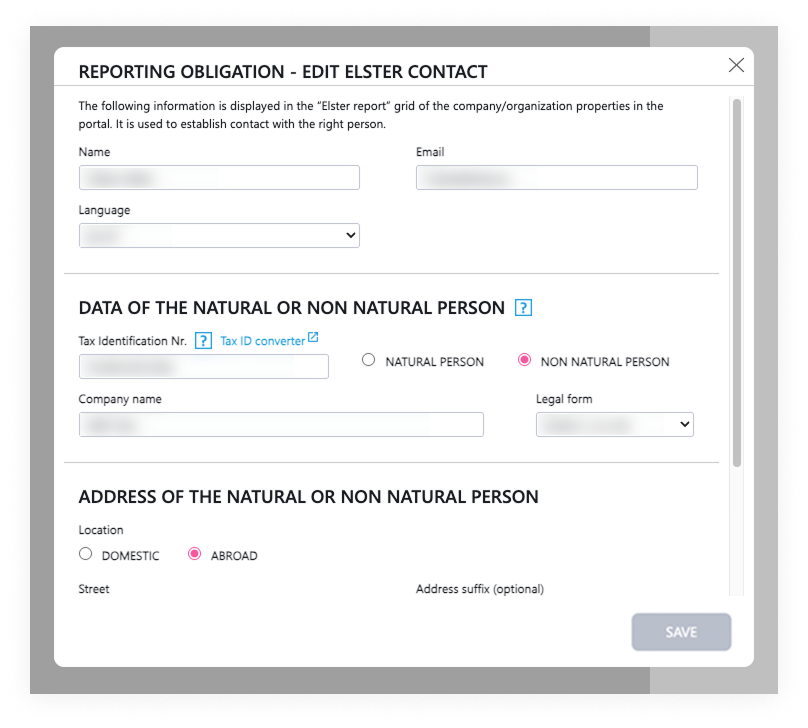Choose Domestic as the location
The height and width of the screenshot is (728, 808).
[86, 554]
